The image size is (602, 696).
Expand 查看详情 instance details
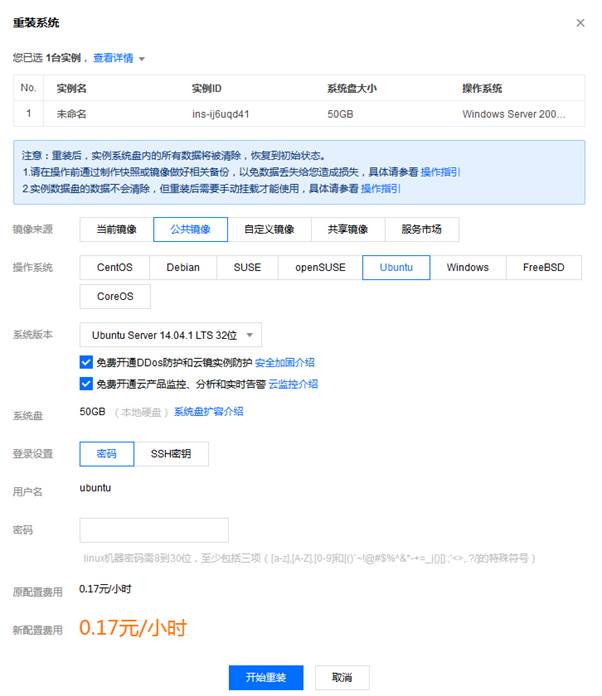[118, 58]
